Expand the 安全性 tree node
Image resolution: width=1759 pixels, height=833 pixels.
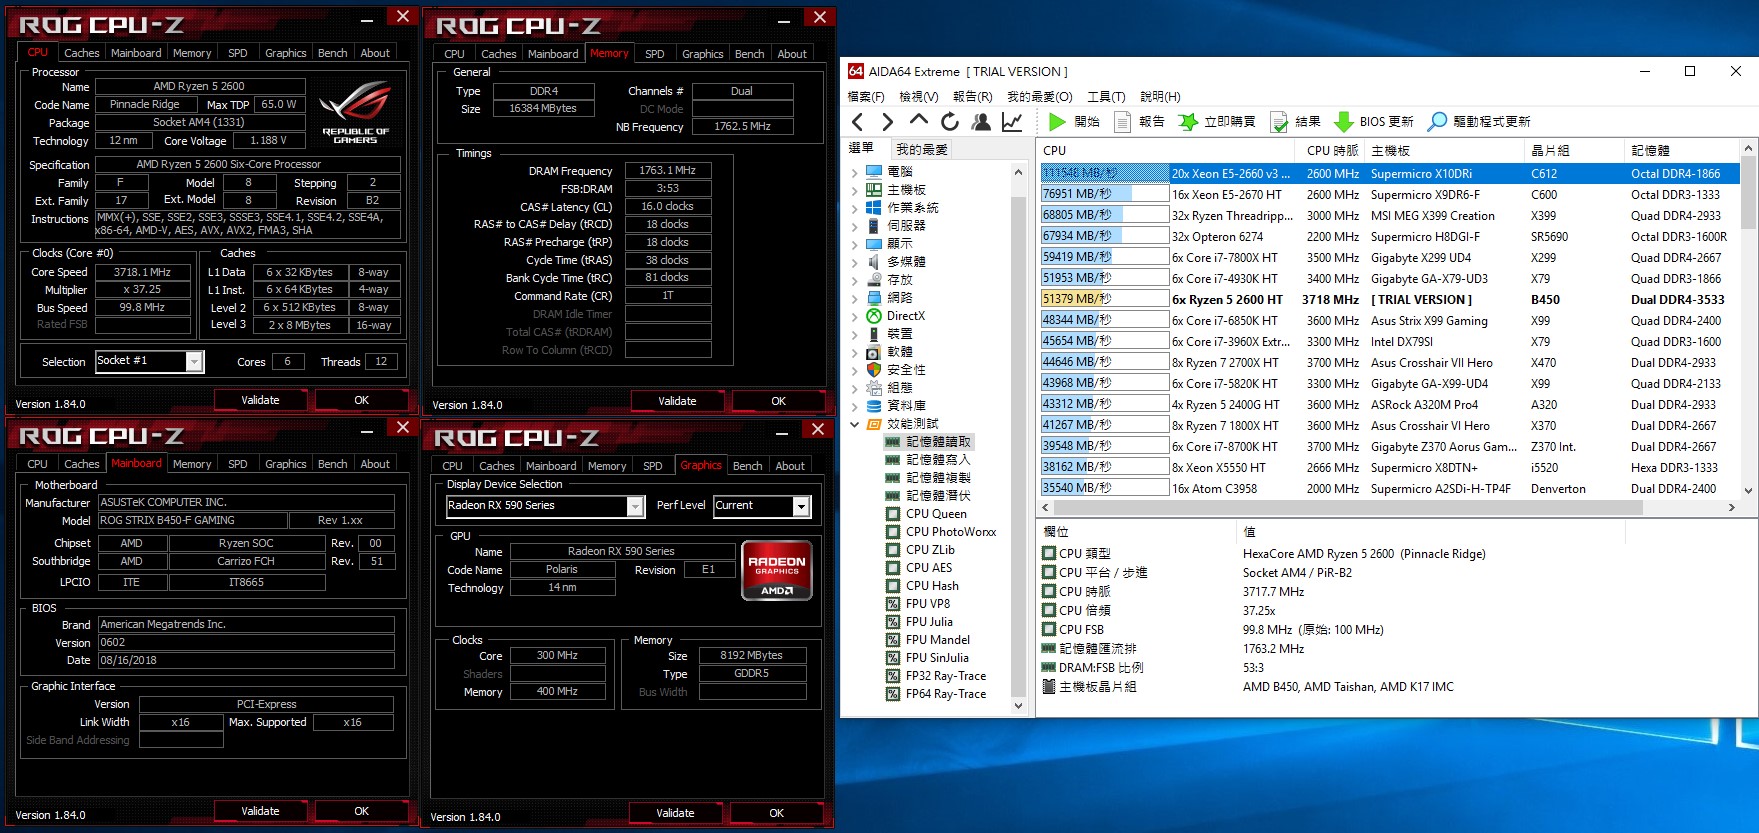[x=854, y=370]
